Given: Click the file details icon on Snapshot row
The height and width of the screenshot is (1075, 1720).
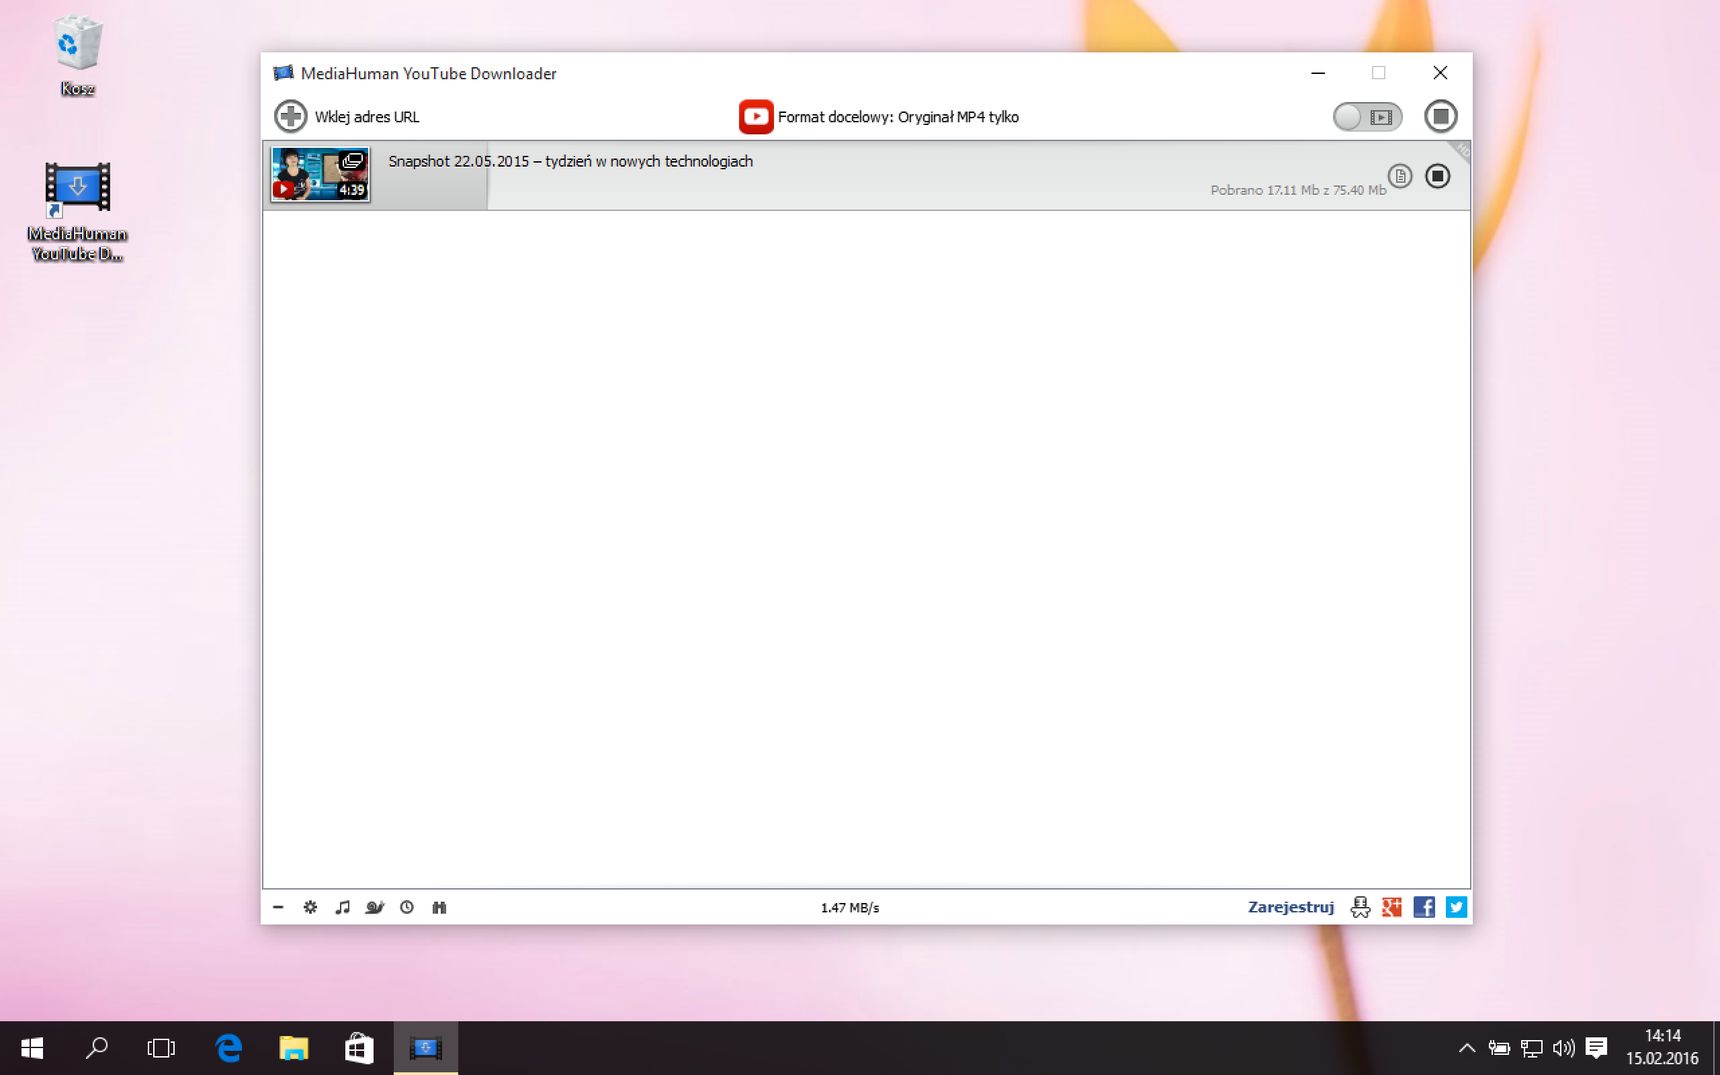Looking at the screenshot, I should coord(1400,176).
